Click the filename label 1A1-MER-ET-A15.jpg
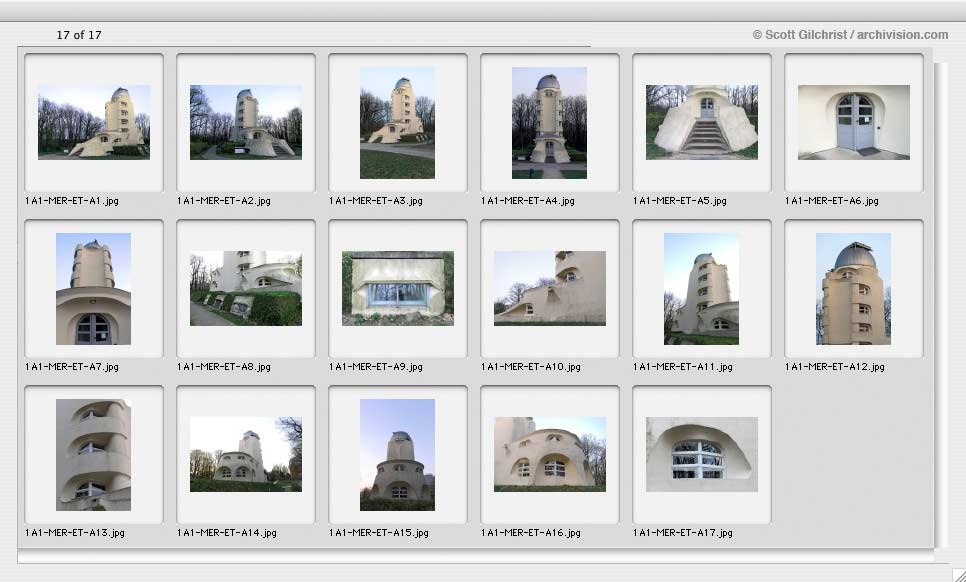 point(379,533)
